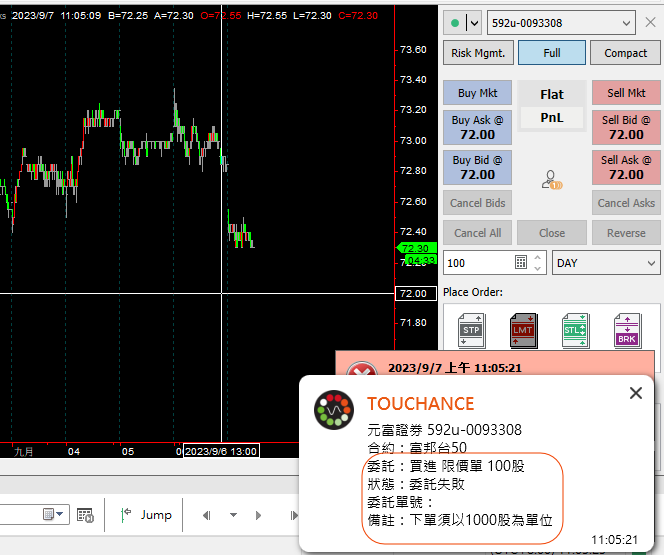Image resolution: width=664 pixels, height=555 pixels.
Task: Click the Reverse position button
Action: point(626,233)
